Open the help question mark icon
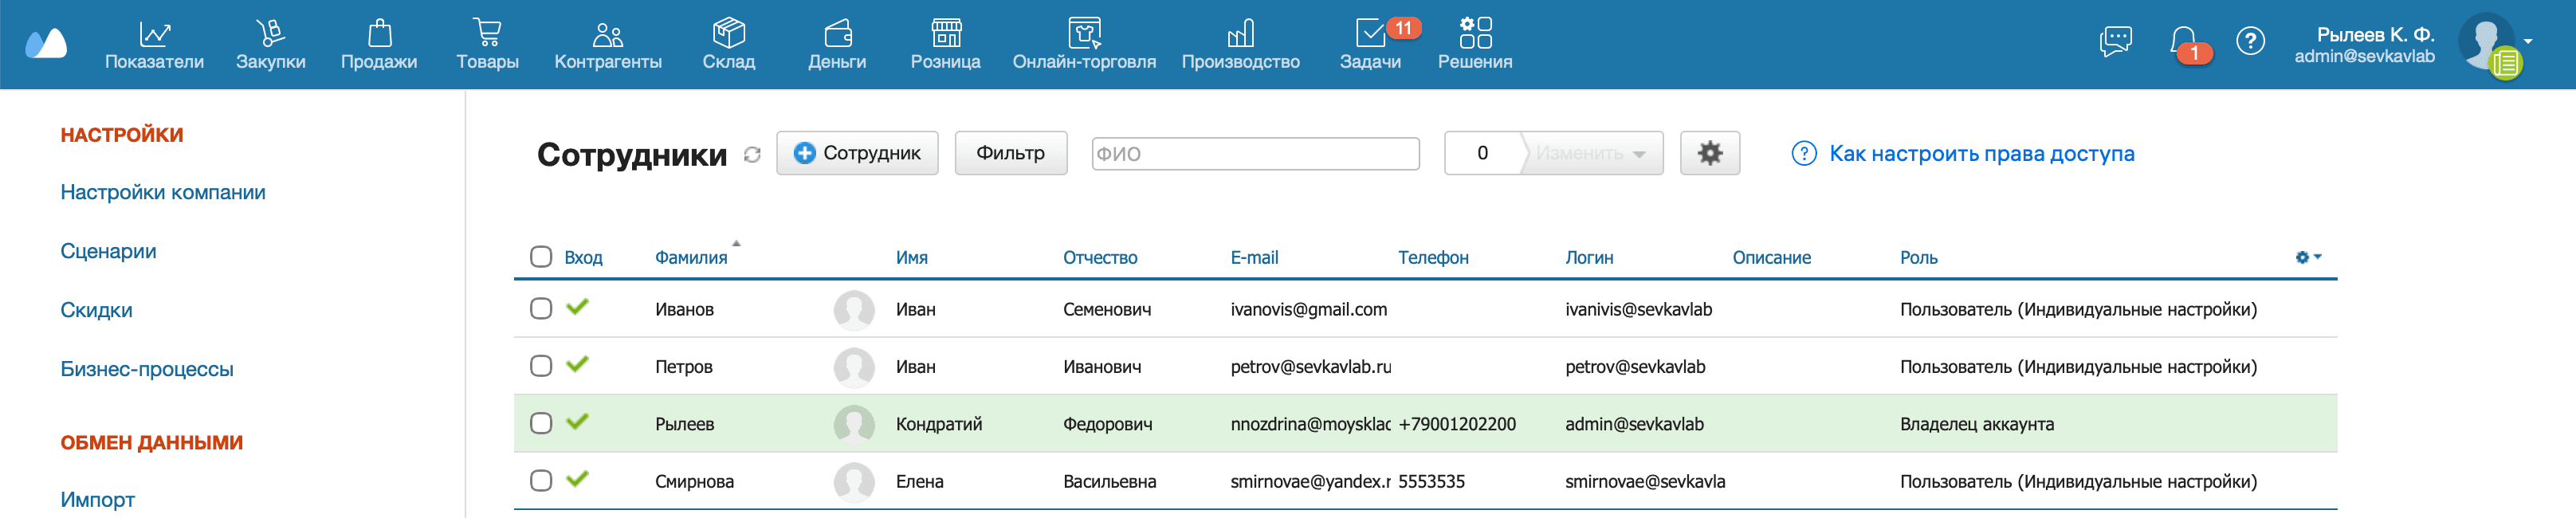The height and width of the screenshot is (518, 2576). [x=2250, y=41]
